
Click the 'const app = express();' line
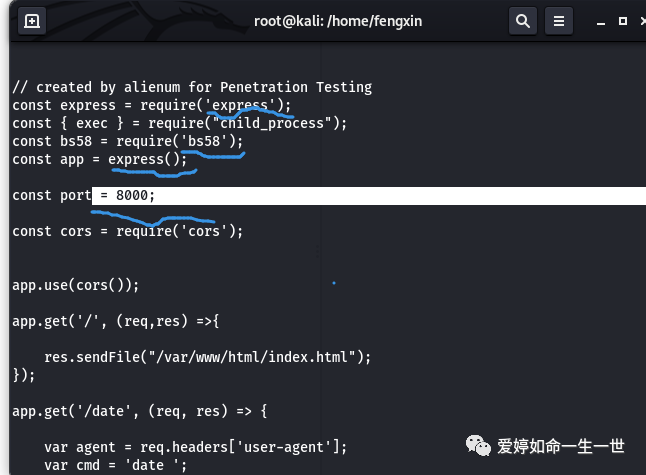point(100,159)
